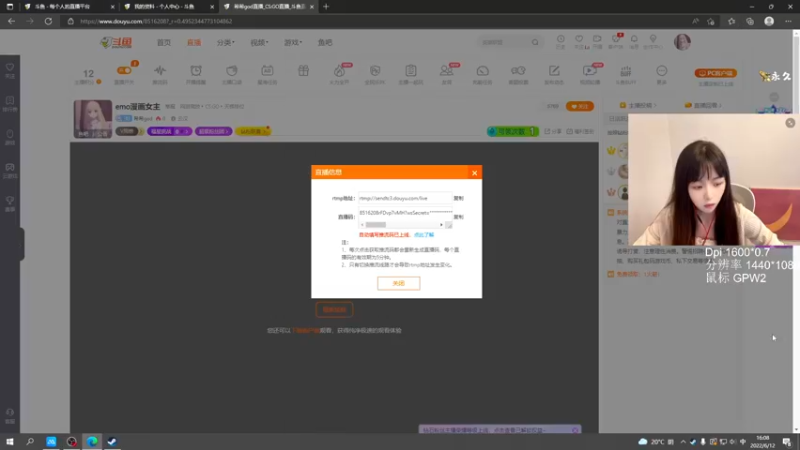Expand the 分类 dropdown in nav bar

(x=226, y=42)
